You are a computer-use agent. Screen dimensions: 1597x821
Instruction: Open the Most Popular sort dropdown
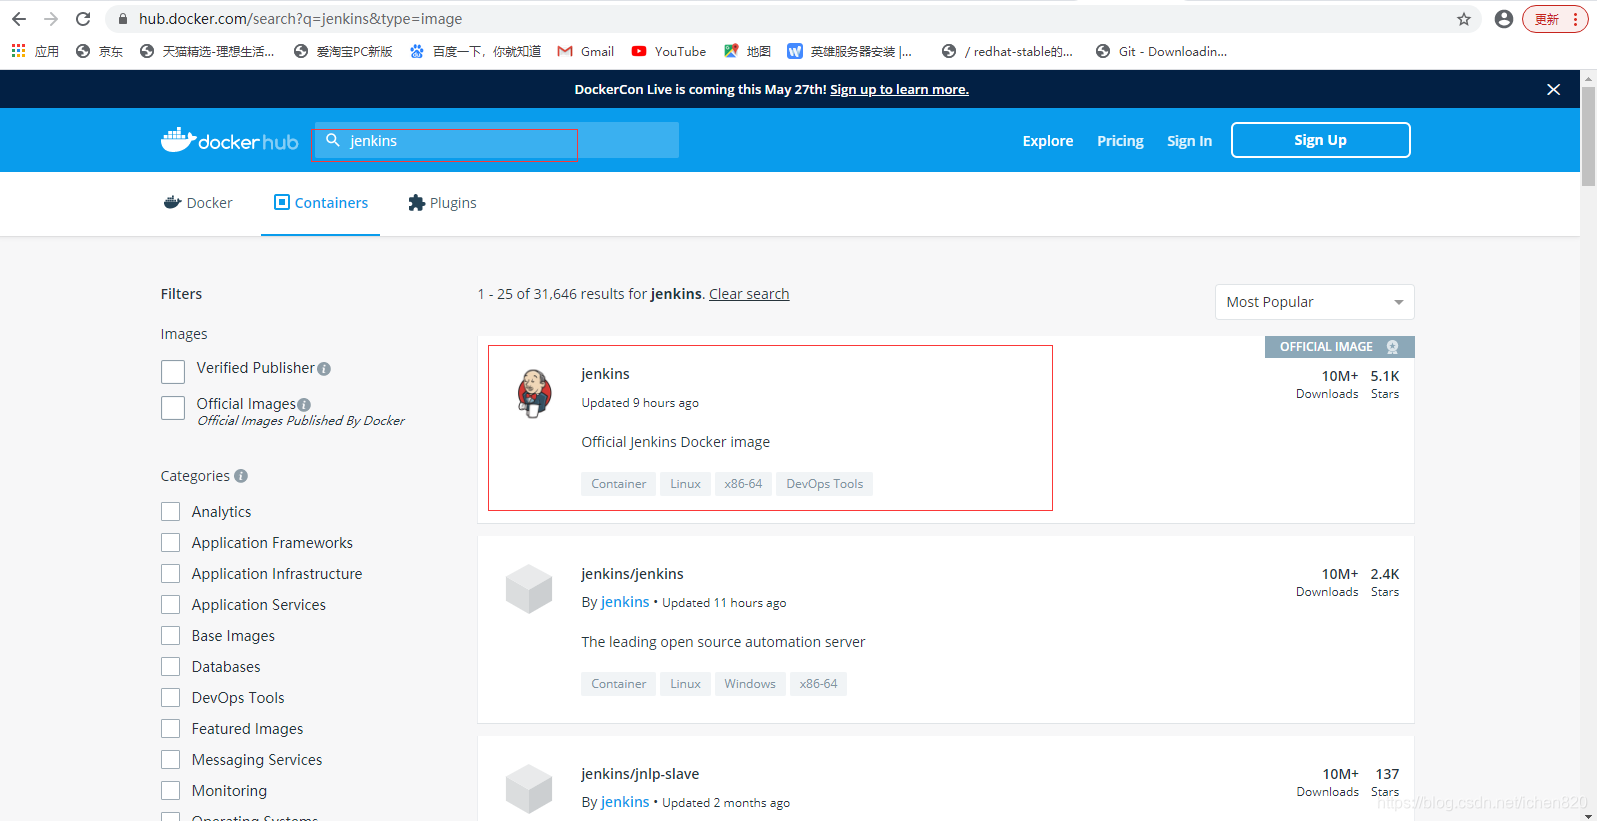click(1314, 302)
